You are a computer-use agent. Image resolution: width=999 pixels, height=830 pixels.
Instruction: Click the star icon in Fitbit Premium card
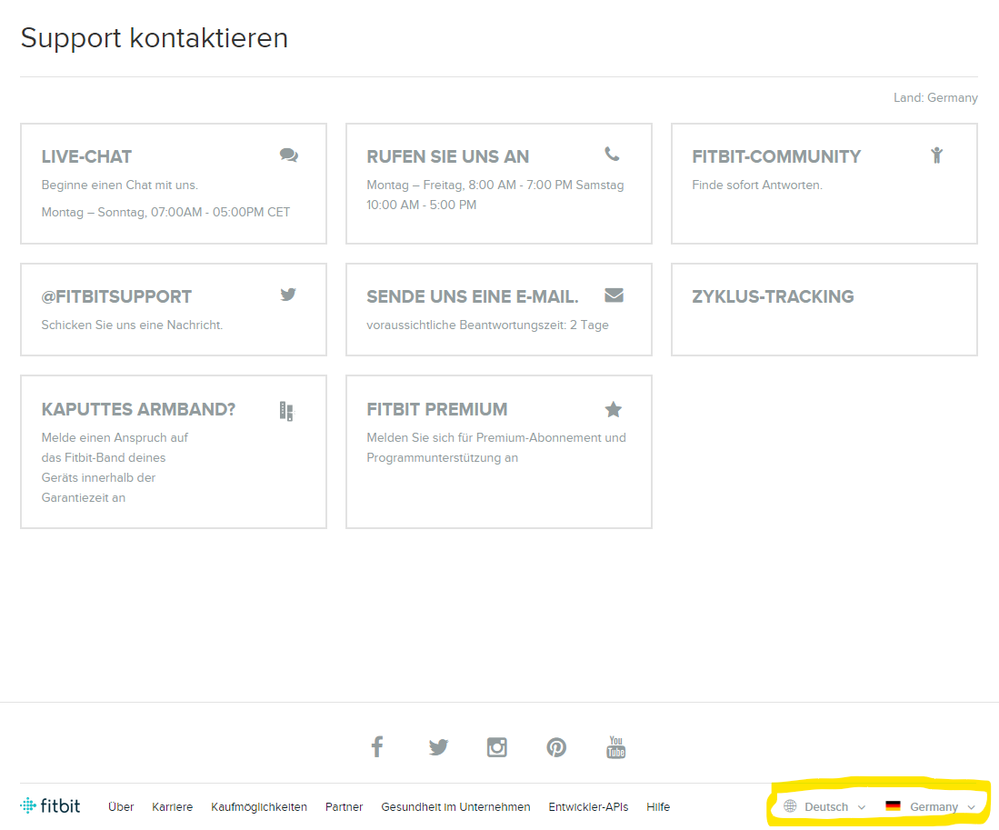pyautogui.click(x=614, y=409)
